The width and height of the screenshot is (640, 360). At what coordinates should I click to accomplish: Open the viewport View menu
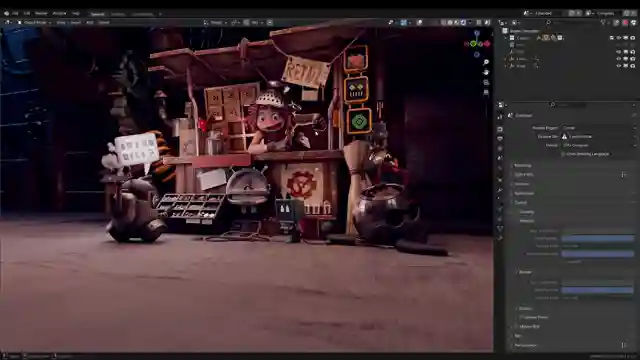point(61,22)
